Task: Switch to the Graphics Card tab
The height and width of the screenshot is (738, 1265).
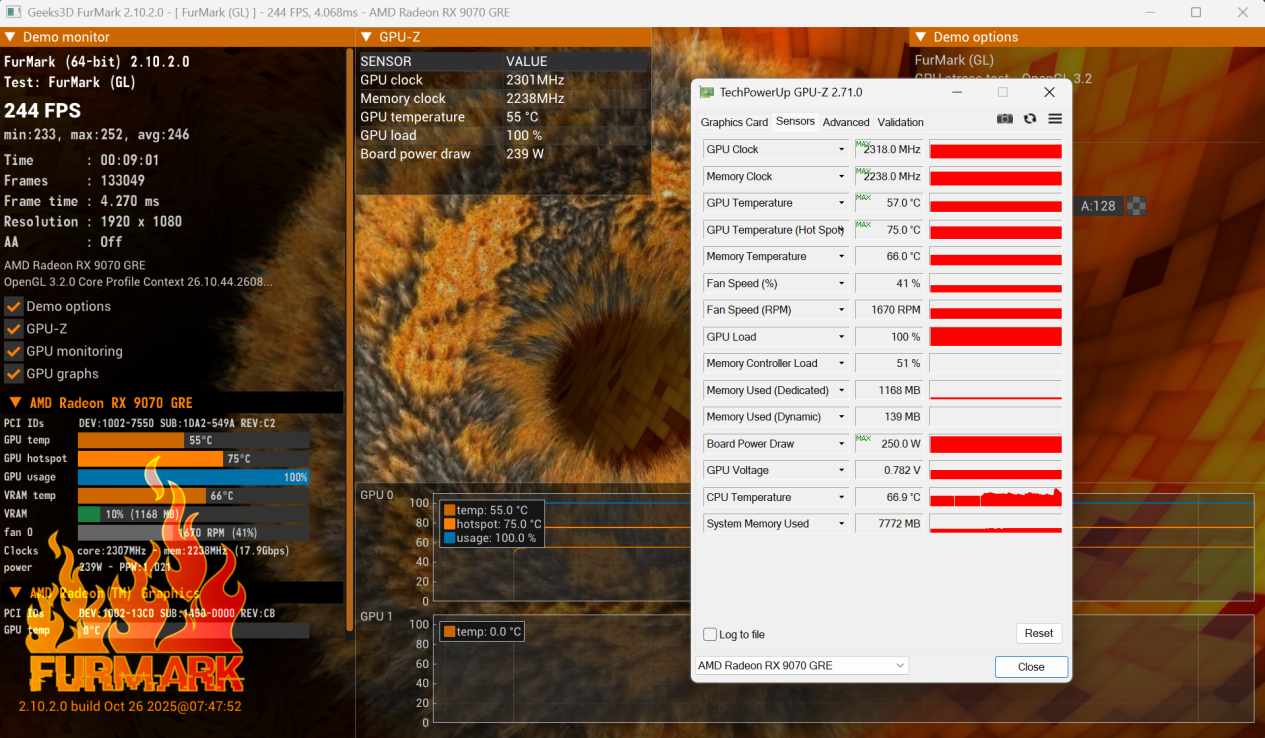Action: tap(734, 122)
